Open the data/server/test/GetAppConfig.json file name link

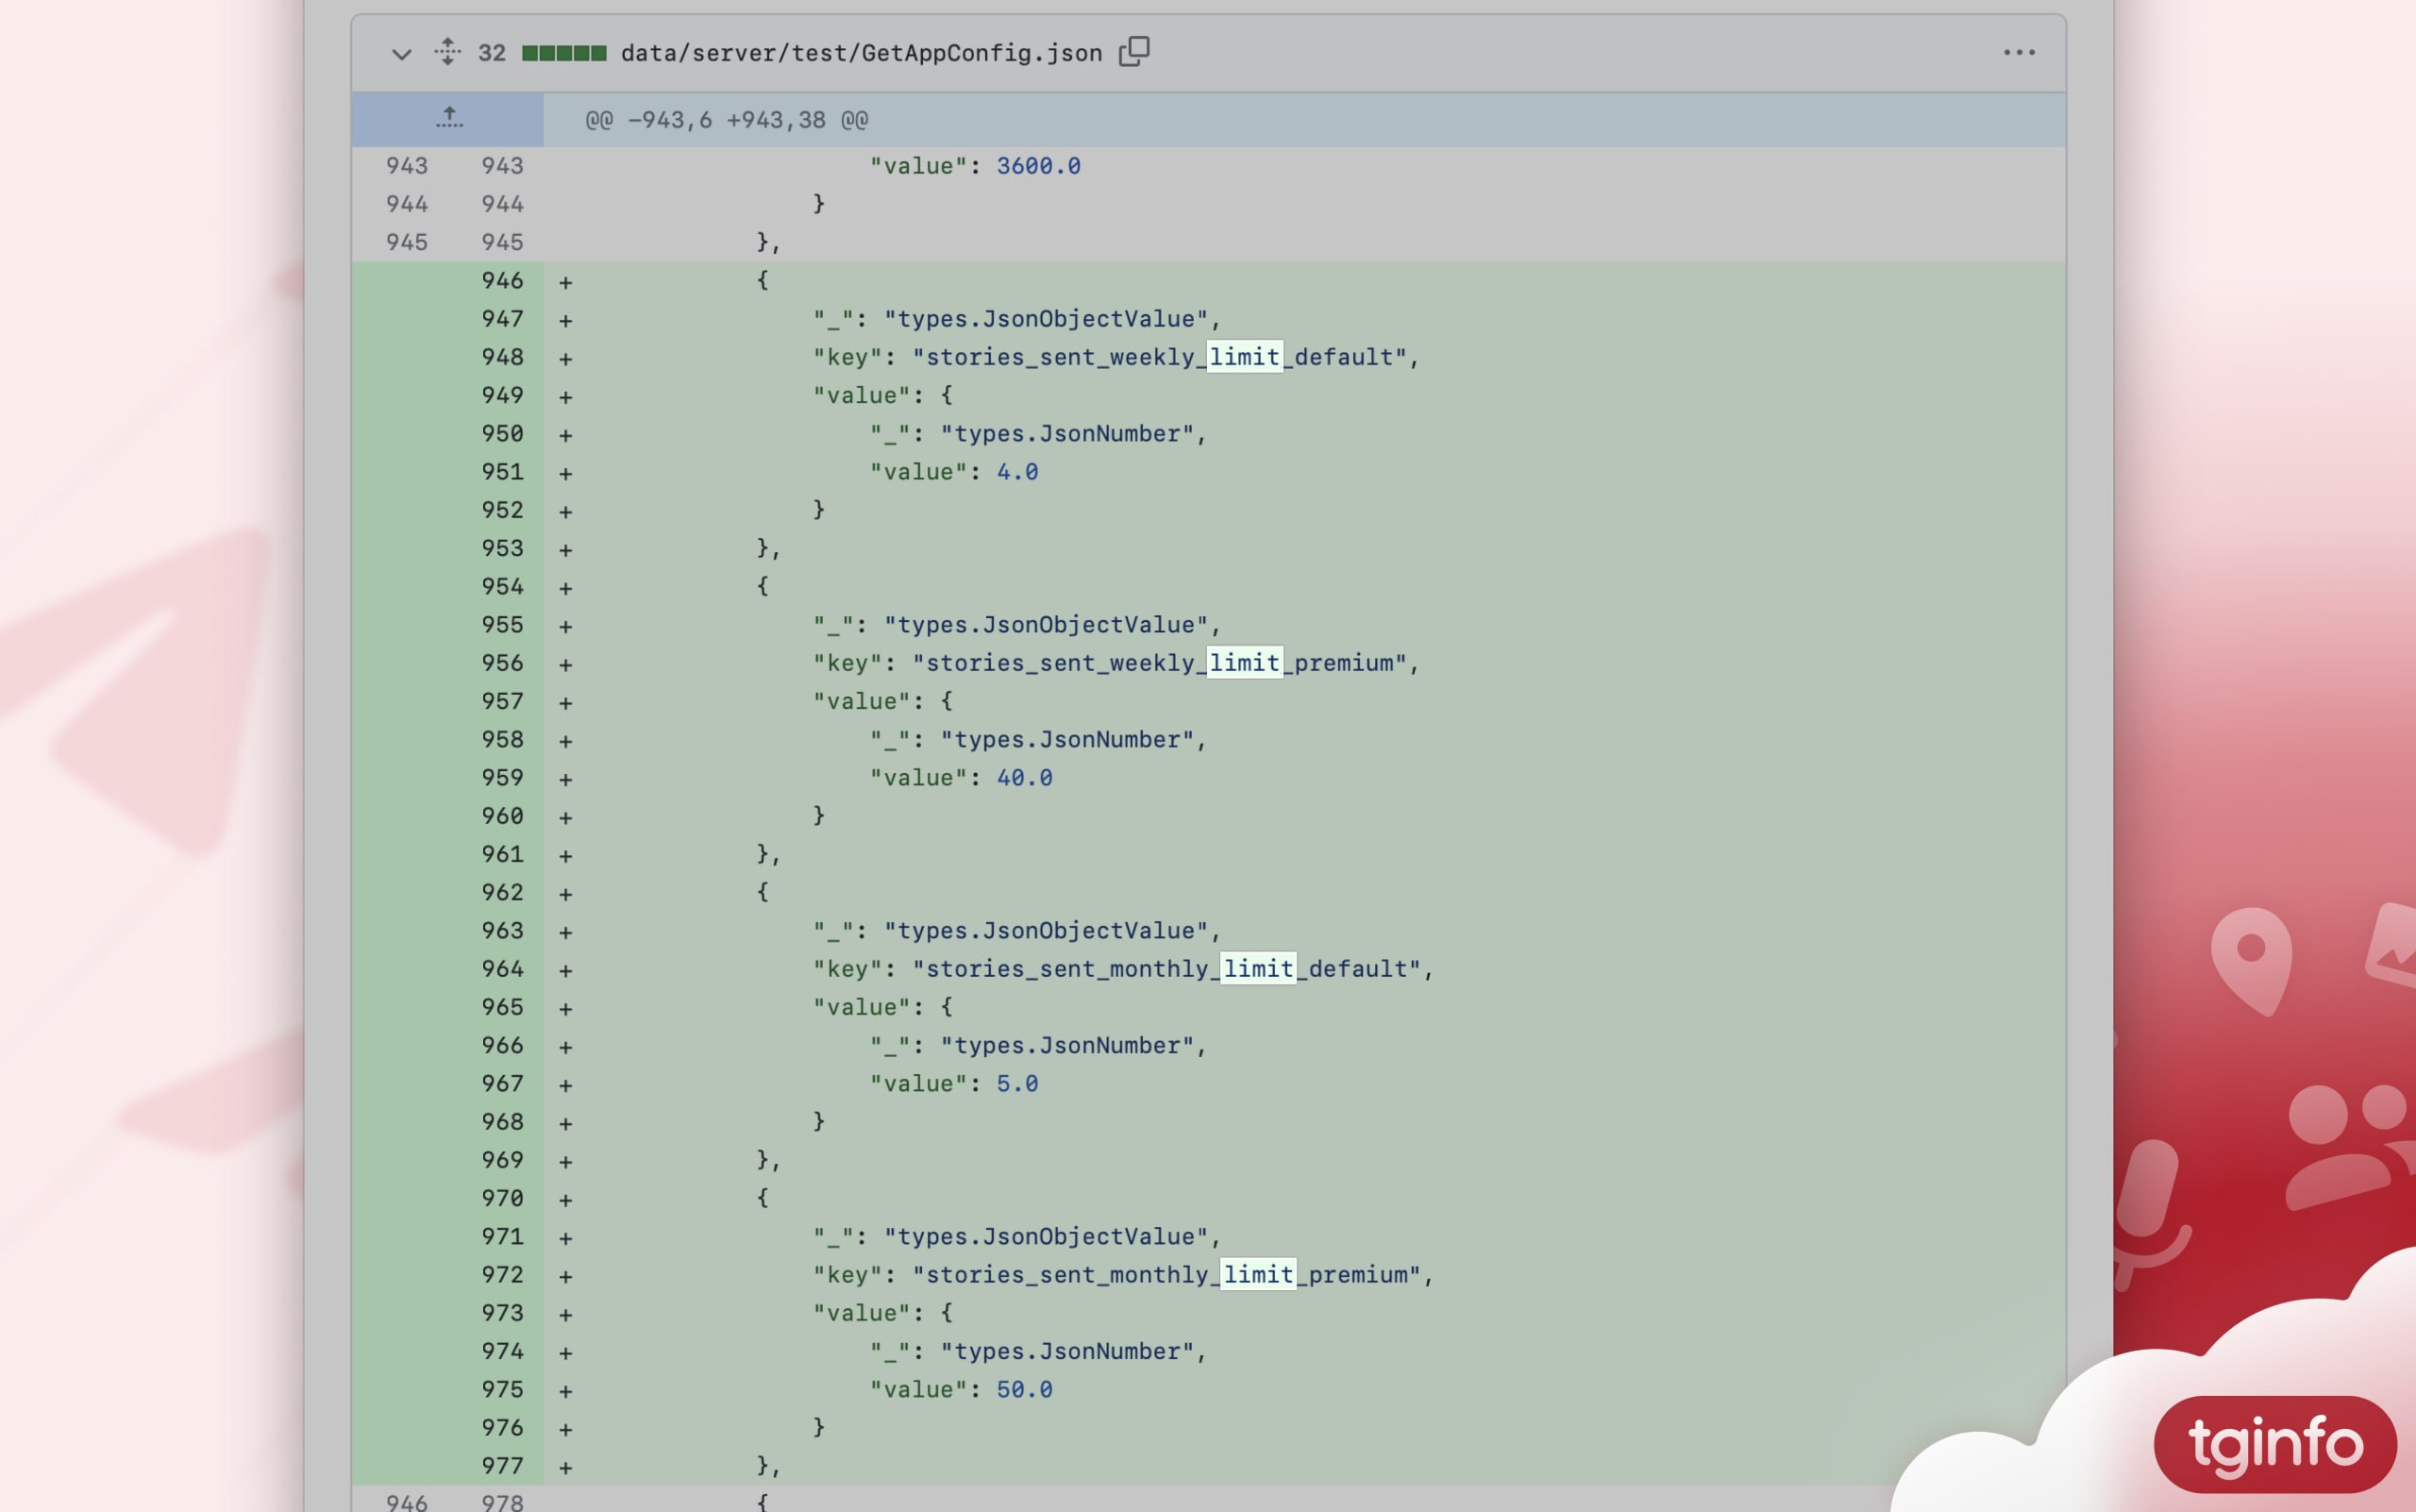coord(861,54)
